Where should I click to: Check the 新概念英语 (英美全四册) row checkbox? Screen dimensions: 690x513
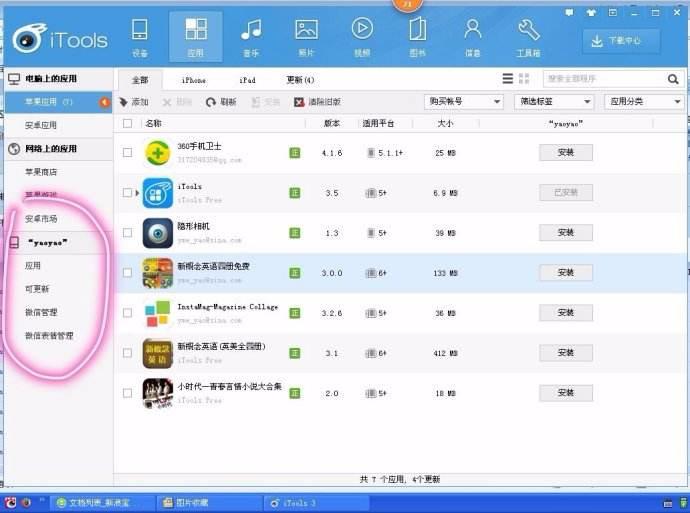[127, 353]
